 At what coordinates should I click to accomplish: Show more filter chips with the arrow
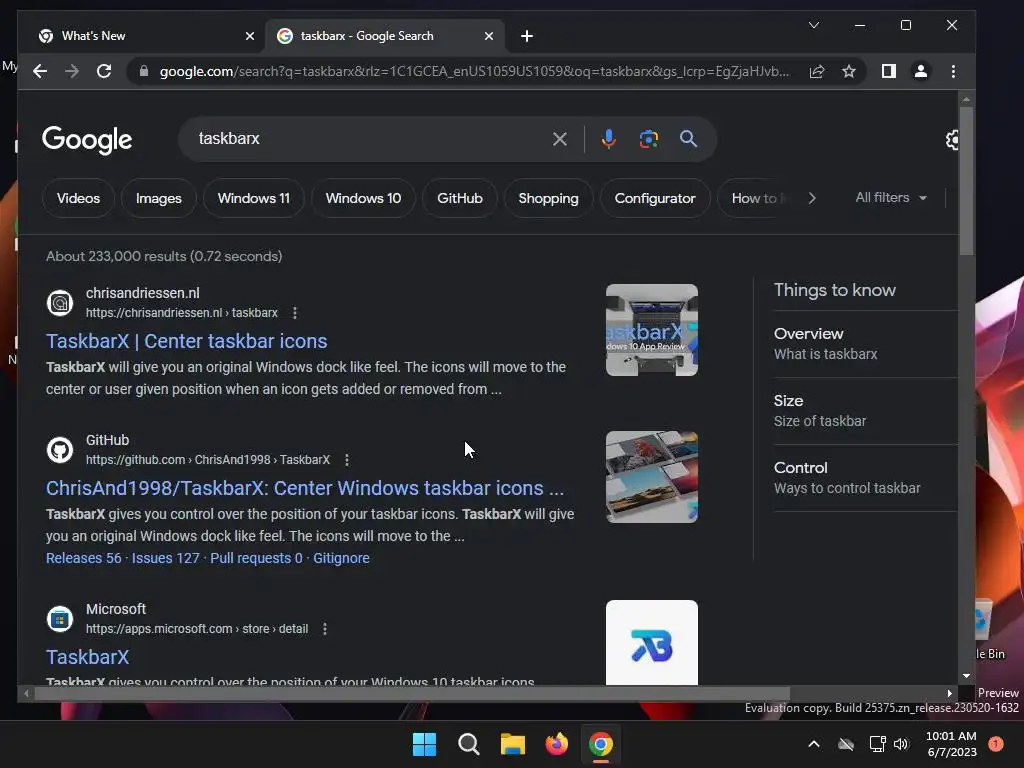(x=812, y=198)
